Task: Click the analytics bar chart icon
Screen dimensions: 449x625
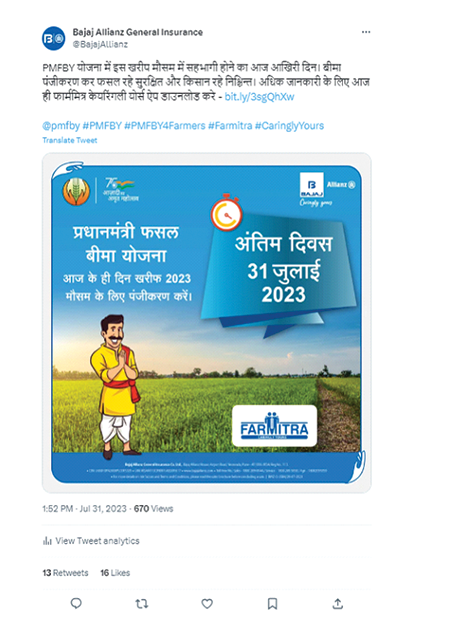Action: [47, 541]
